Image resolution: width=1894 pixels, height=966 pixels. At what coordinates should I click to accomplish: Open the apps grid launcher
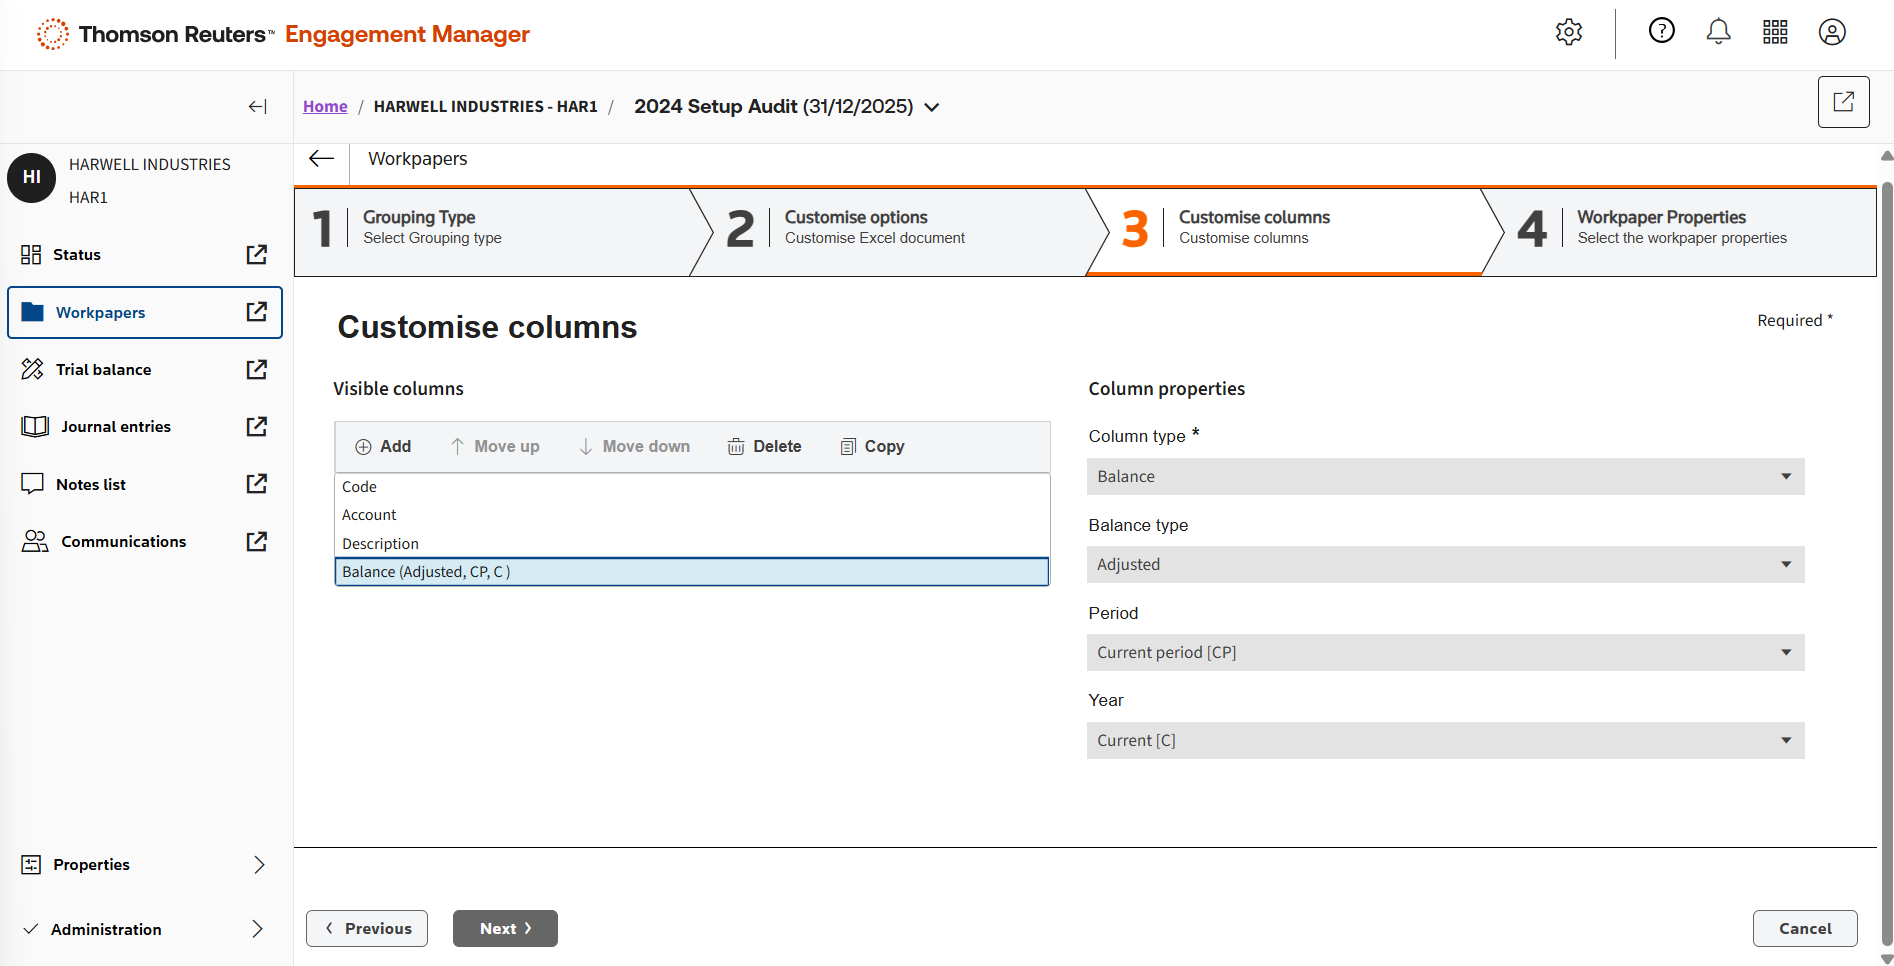click(1775, 32)
